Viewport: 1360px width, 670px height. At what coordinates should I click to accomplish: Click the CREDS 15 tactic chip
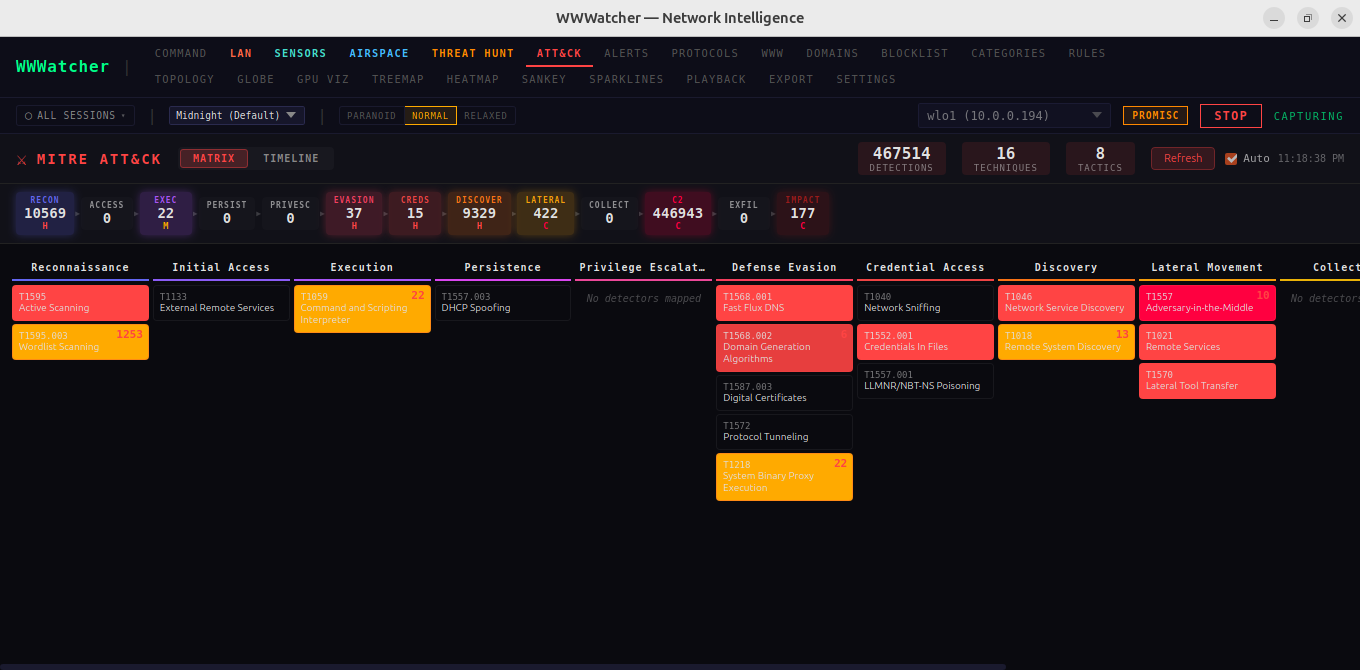pyautogui.click(x=415, y=213)
